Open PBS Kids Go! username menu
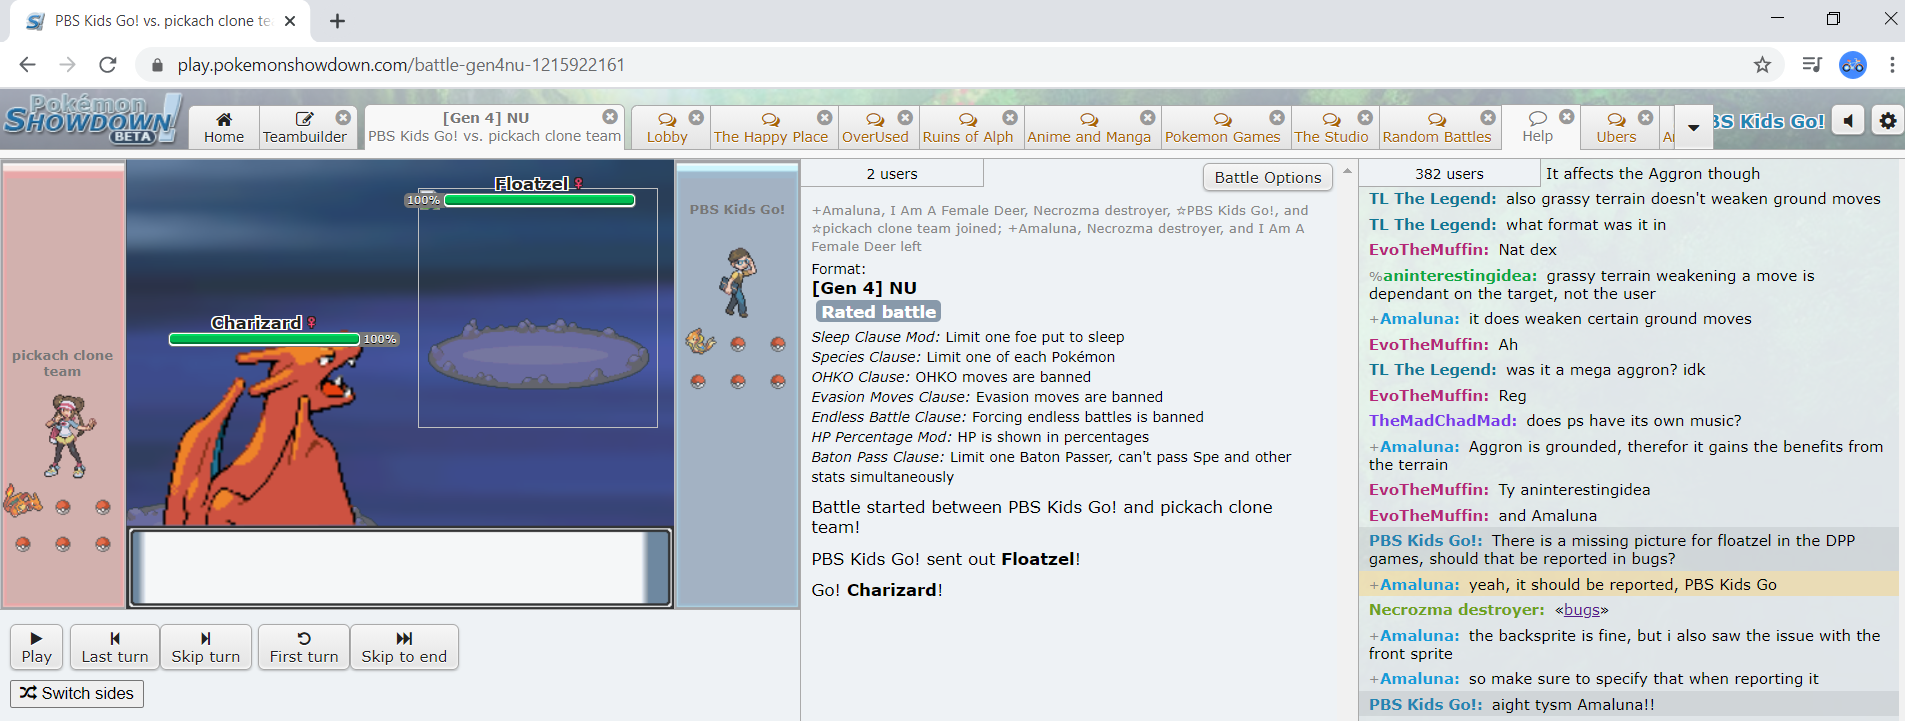 coord(1769,121)
